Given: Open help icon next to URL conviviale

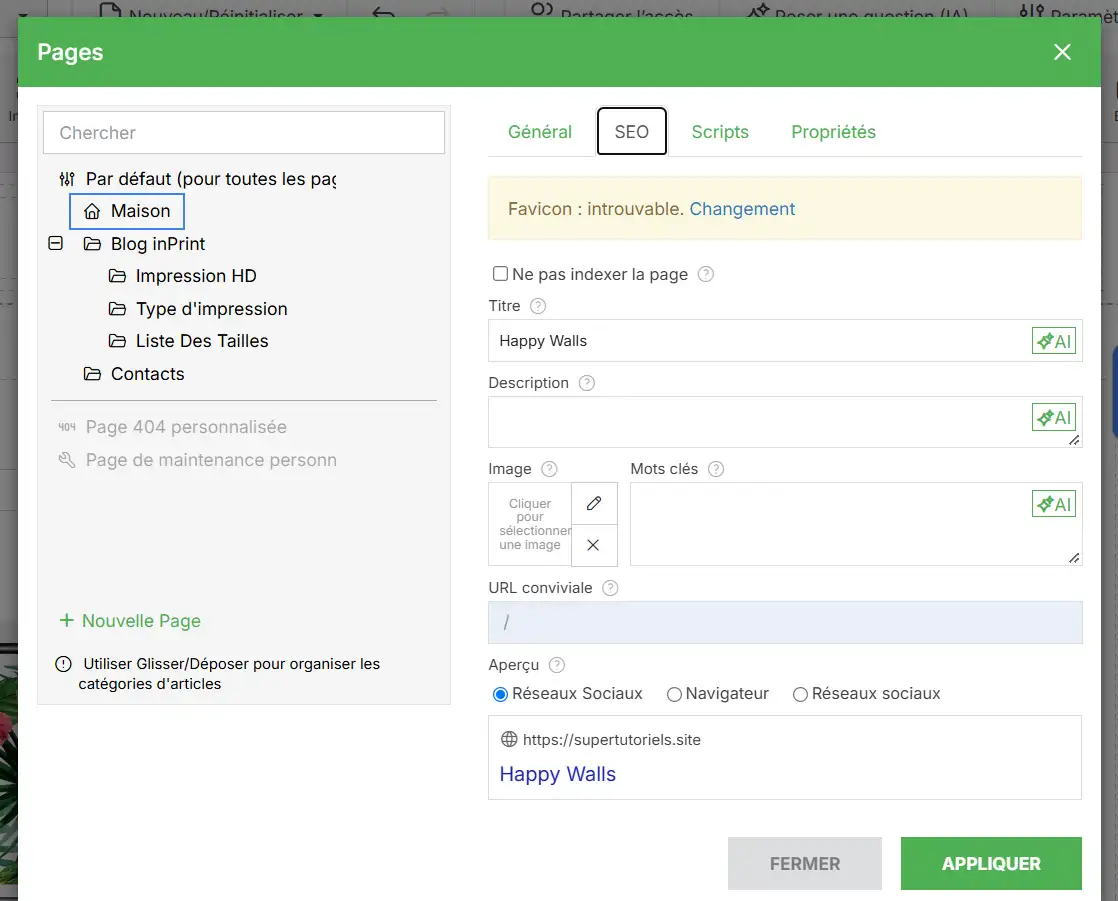Looking at the screenshot, I should (x=610, y=588).
